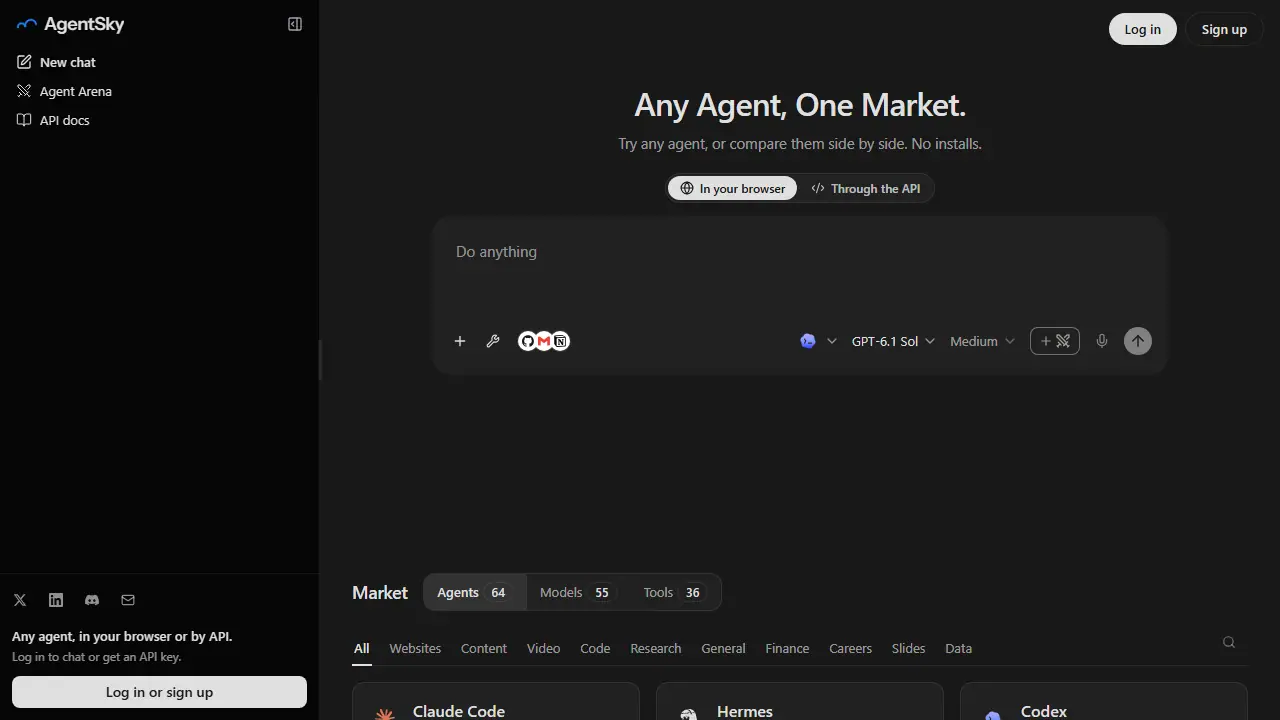Select the Agents market tab
This screenshot has height=720, width=1280.
(474, 592)
